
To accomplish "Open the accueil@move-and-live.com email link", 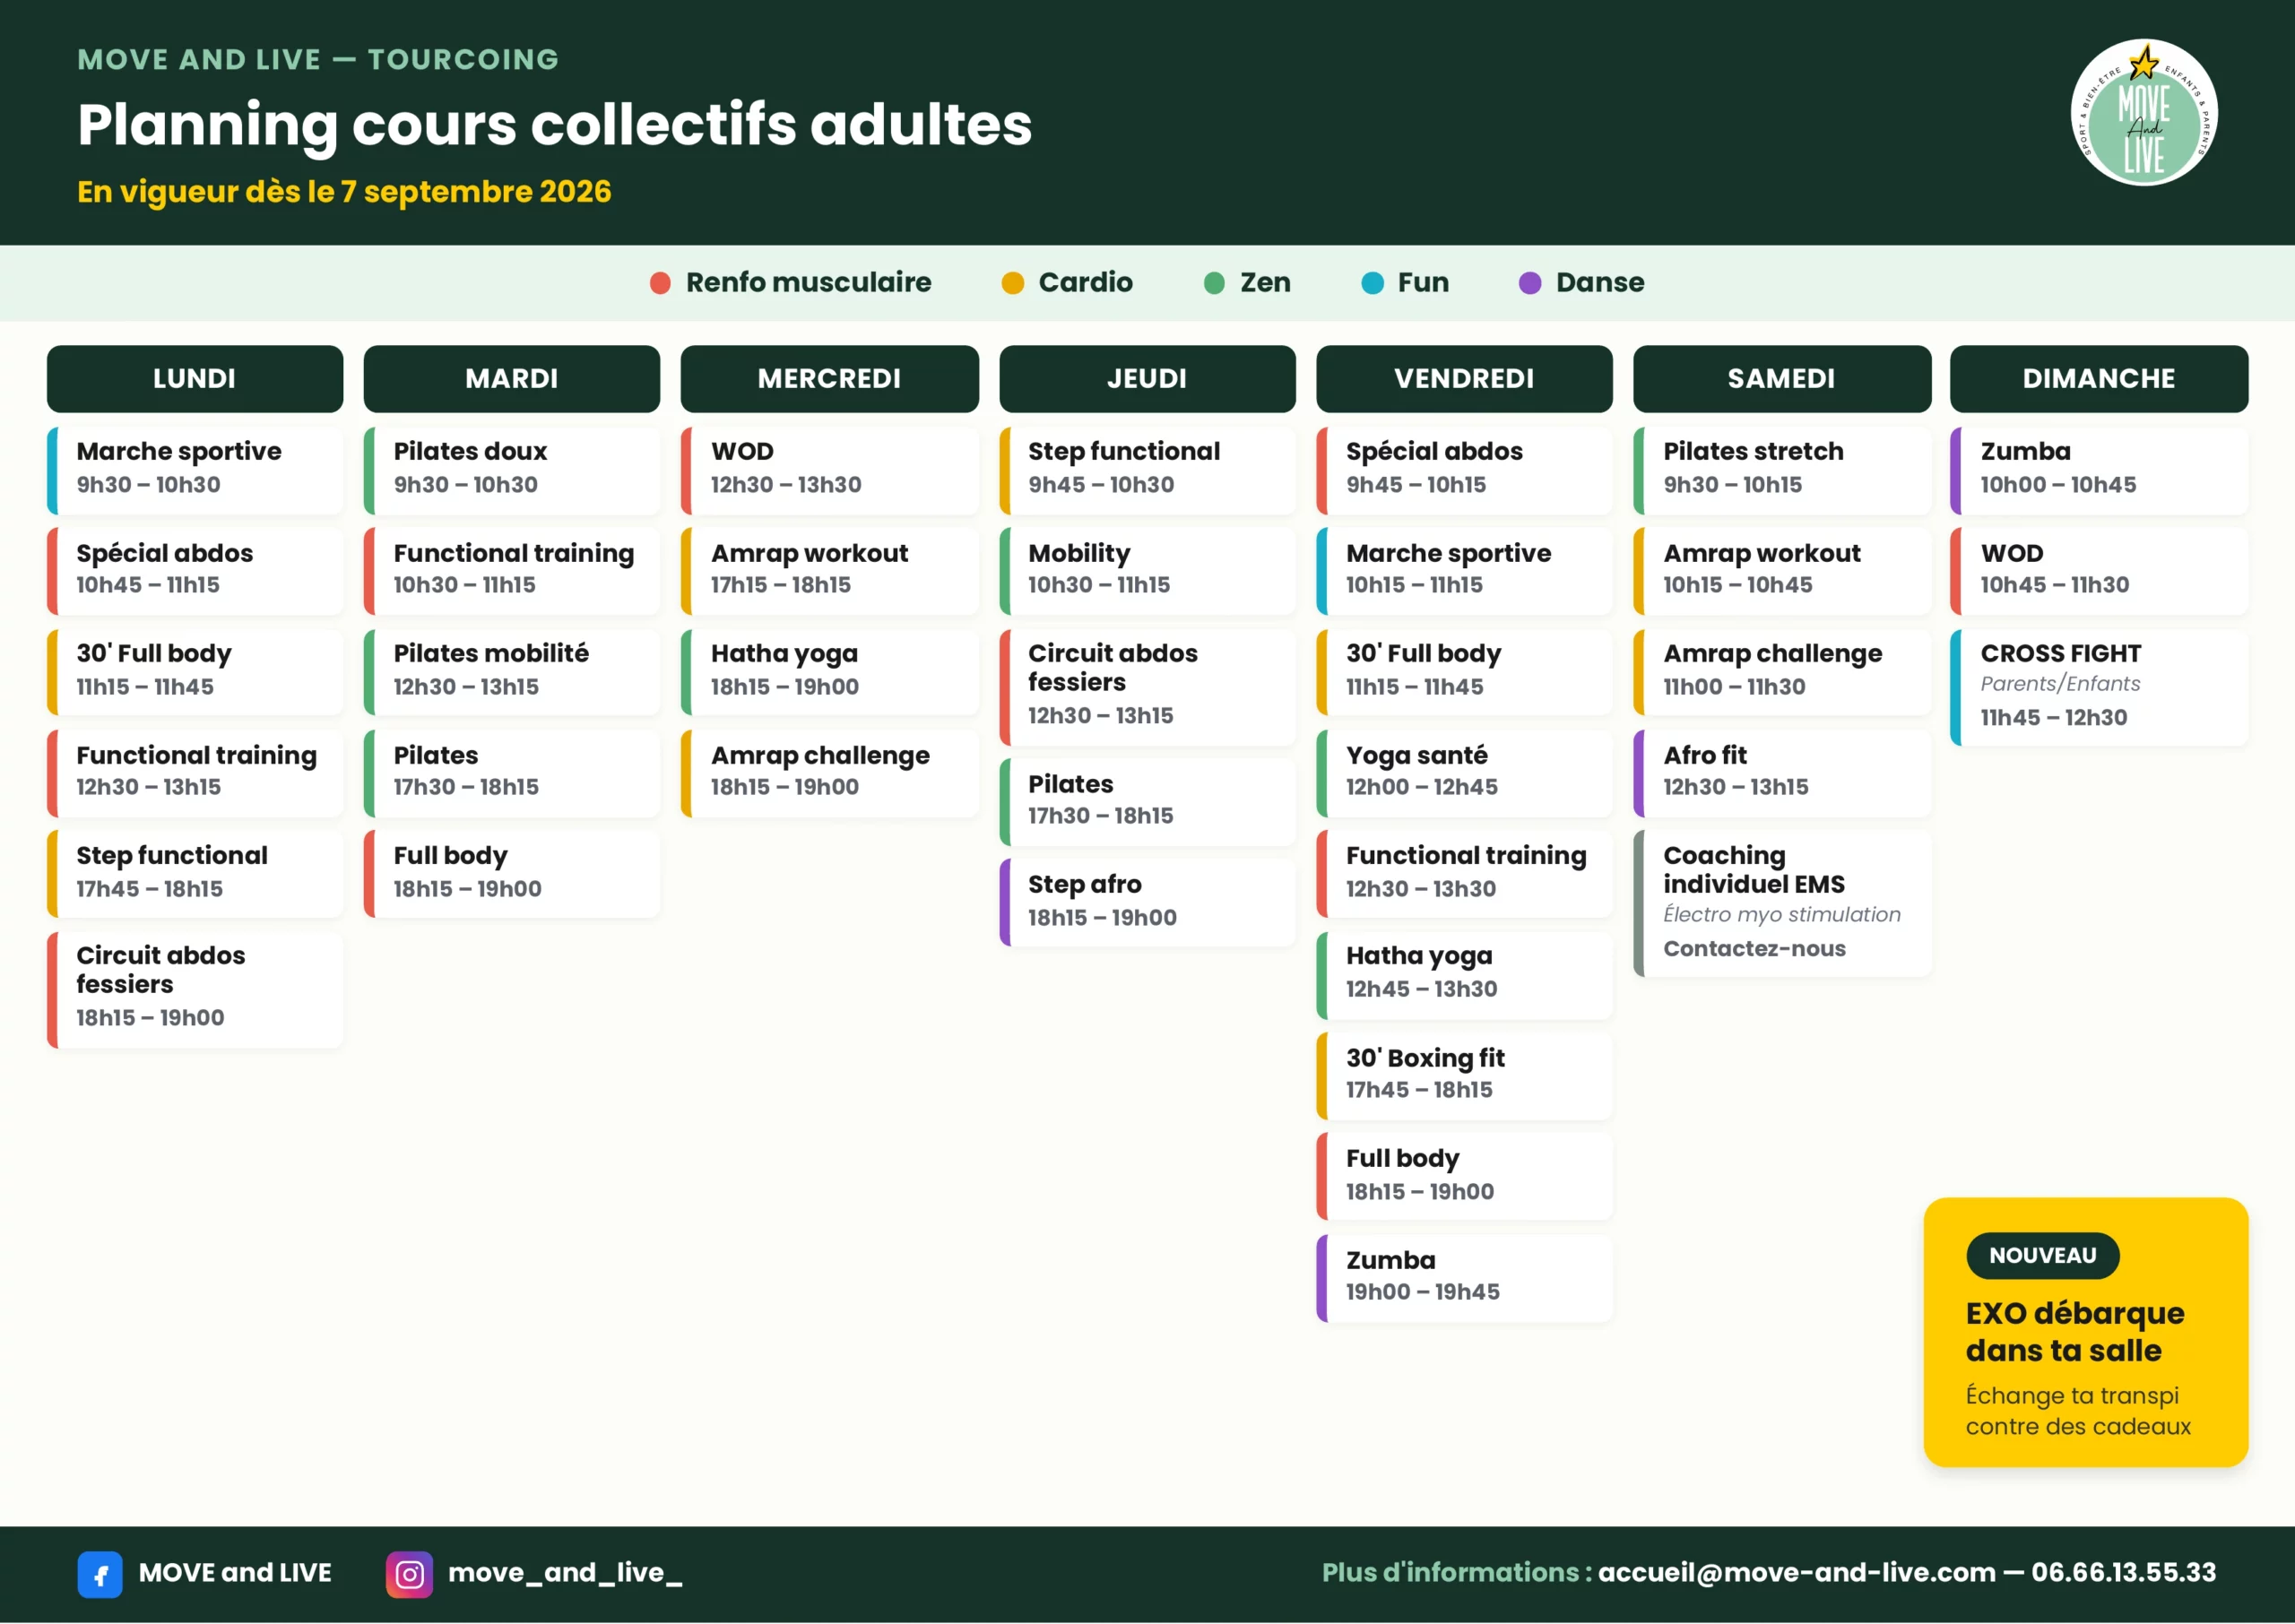I will [x=1796, y=1572].
